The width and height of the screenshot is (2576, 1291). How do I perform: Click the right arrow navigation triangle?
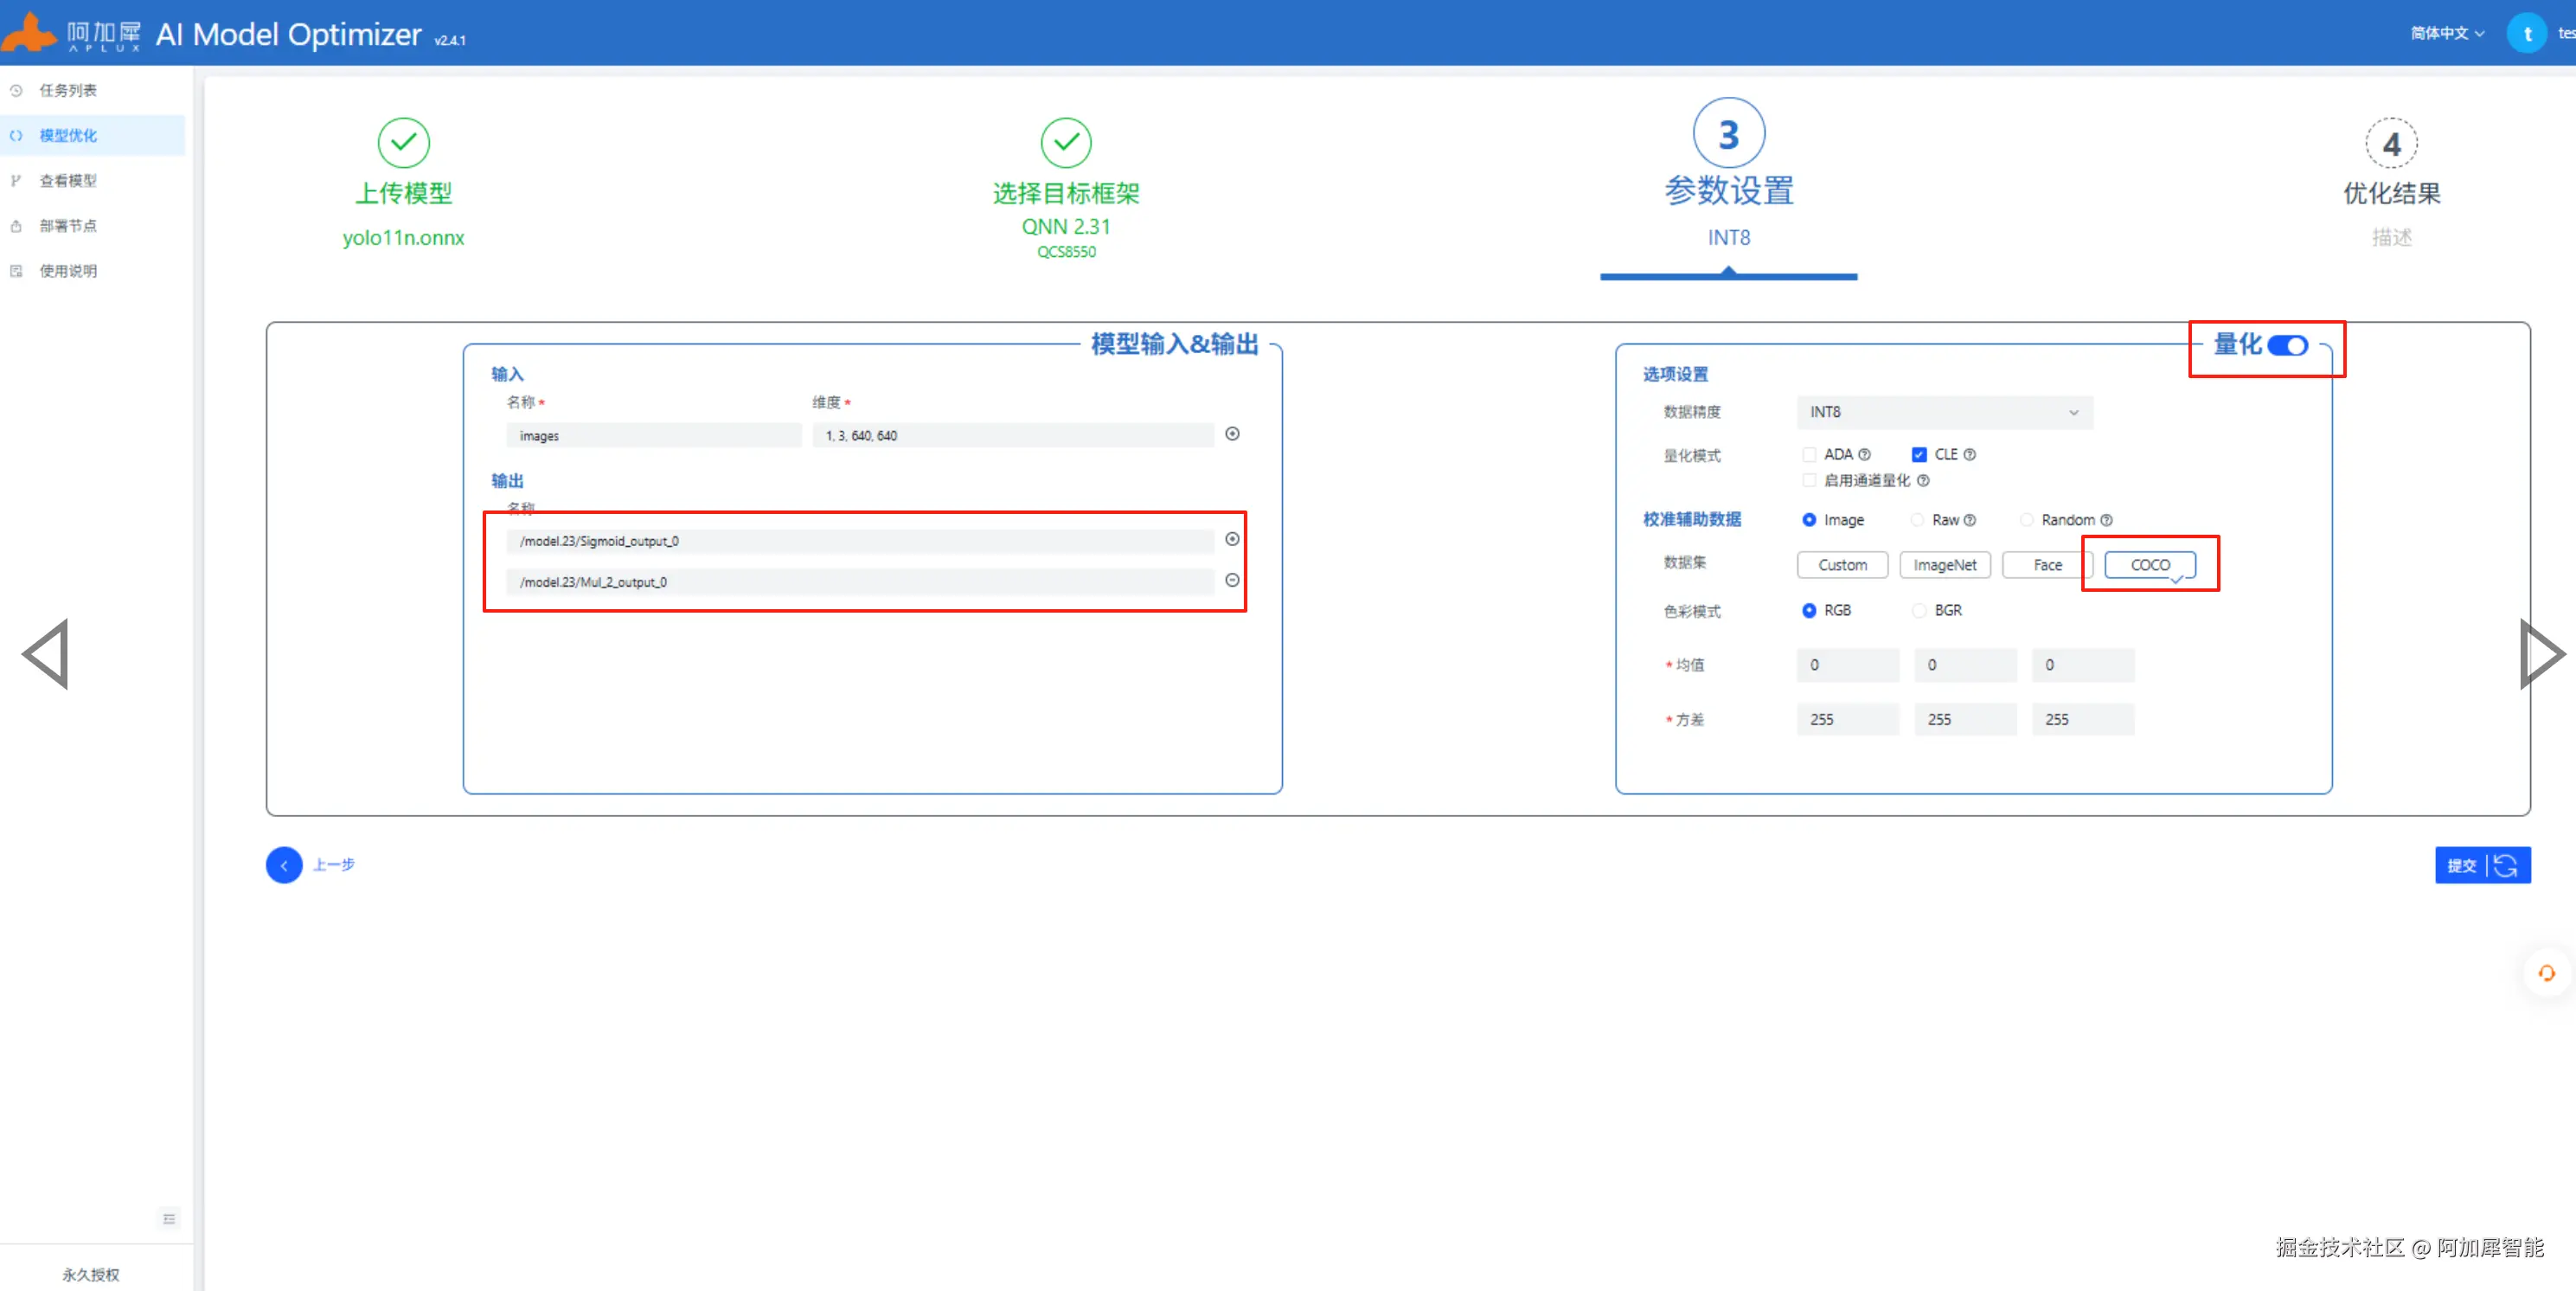pos(2541,654)
